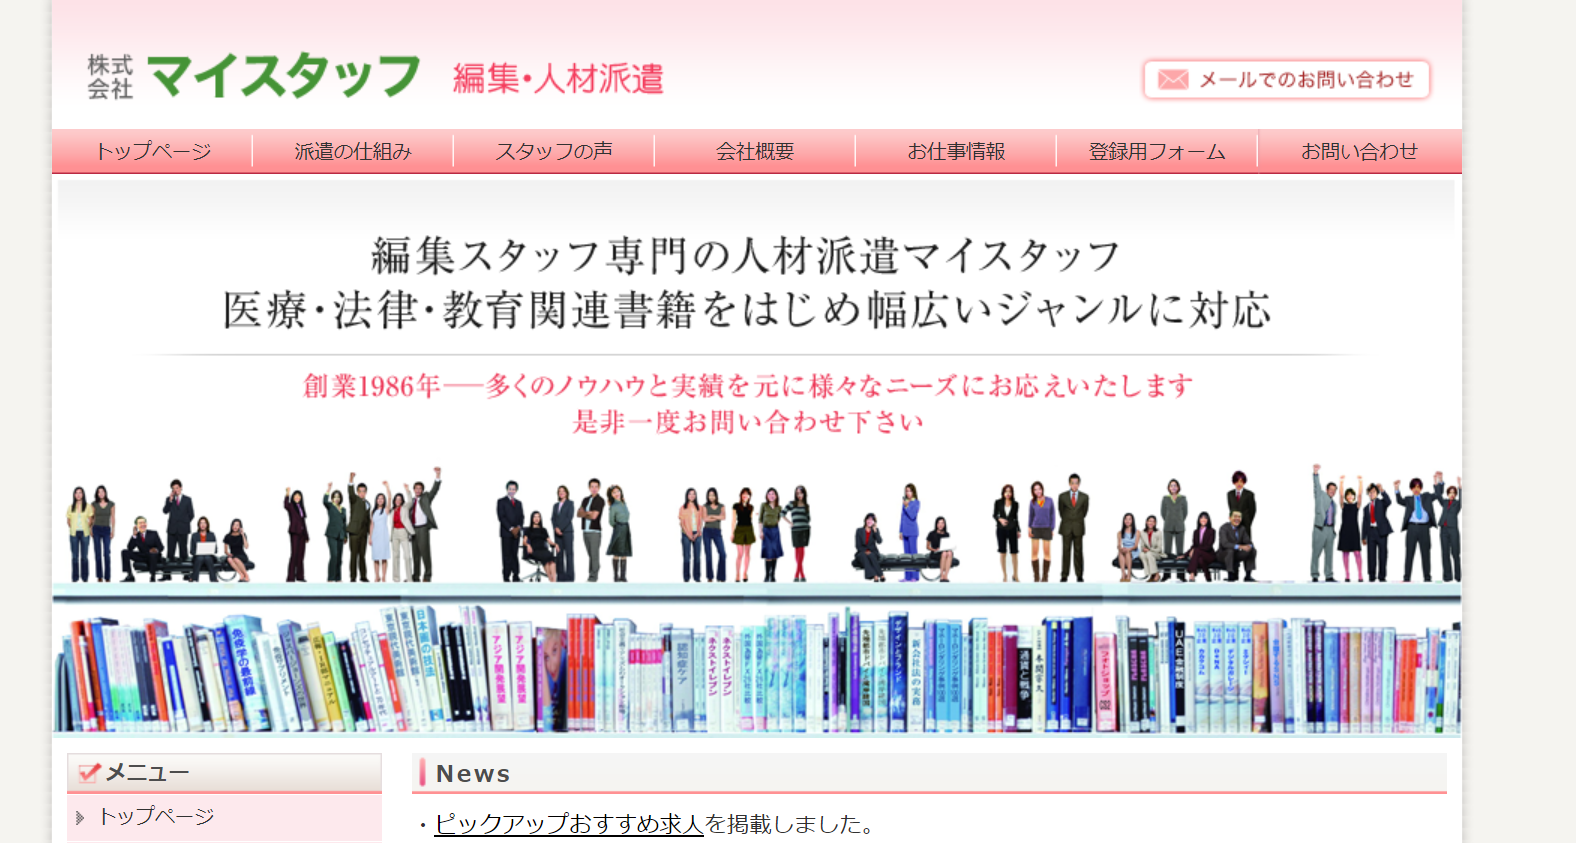Image resolution: width=1576 pixels, height=843 pixels.
Task: Open 派遣の仕組み navigation item
Action: 353,151
